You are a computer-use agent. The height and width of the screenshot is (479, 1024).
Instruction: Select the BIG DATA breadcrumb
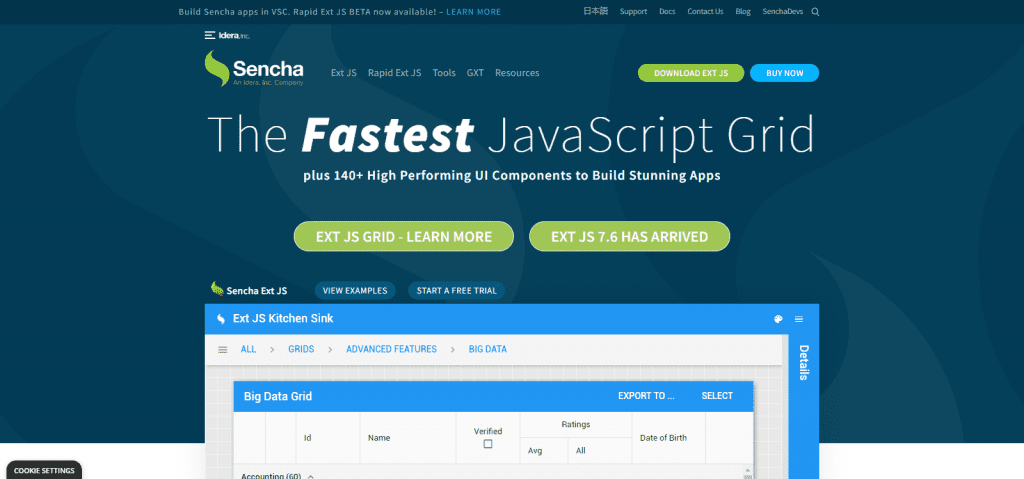point(488,350)
